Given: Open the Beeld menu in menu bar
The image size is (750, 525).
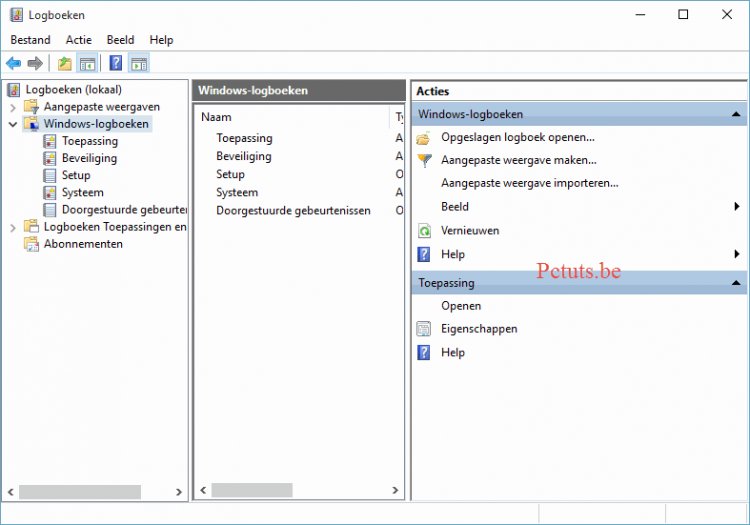Looking at the screenshot, I should click(x=120, y=40).
